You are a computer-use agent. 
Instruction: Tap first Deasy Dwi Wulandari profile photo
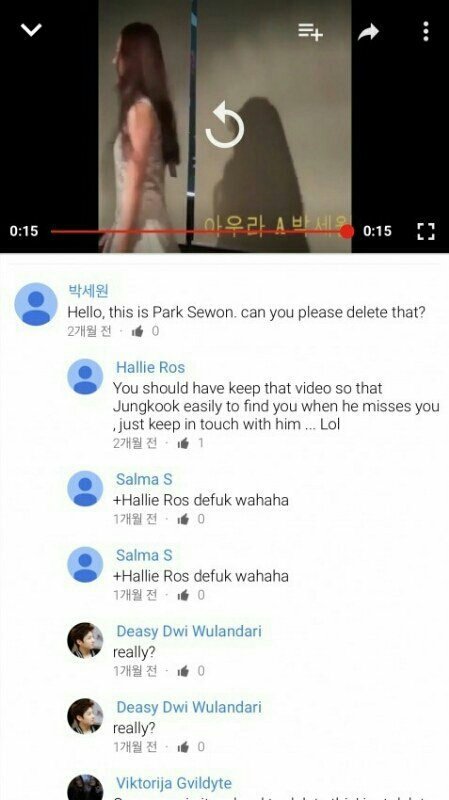[x=85, y=640]
